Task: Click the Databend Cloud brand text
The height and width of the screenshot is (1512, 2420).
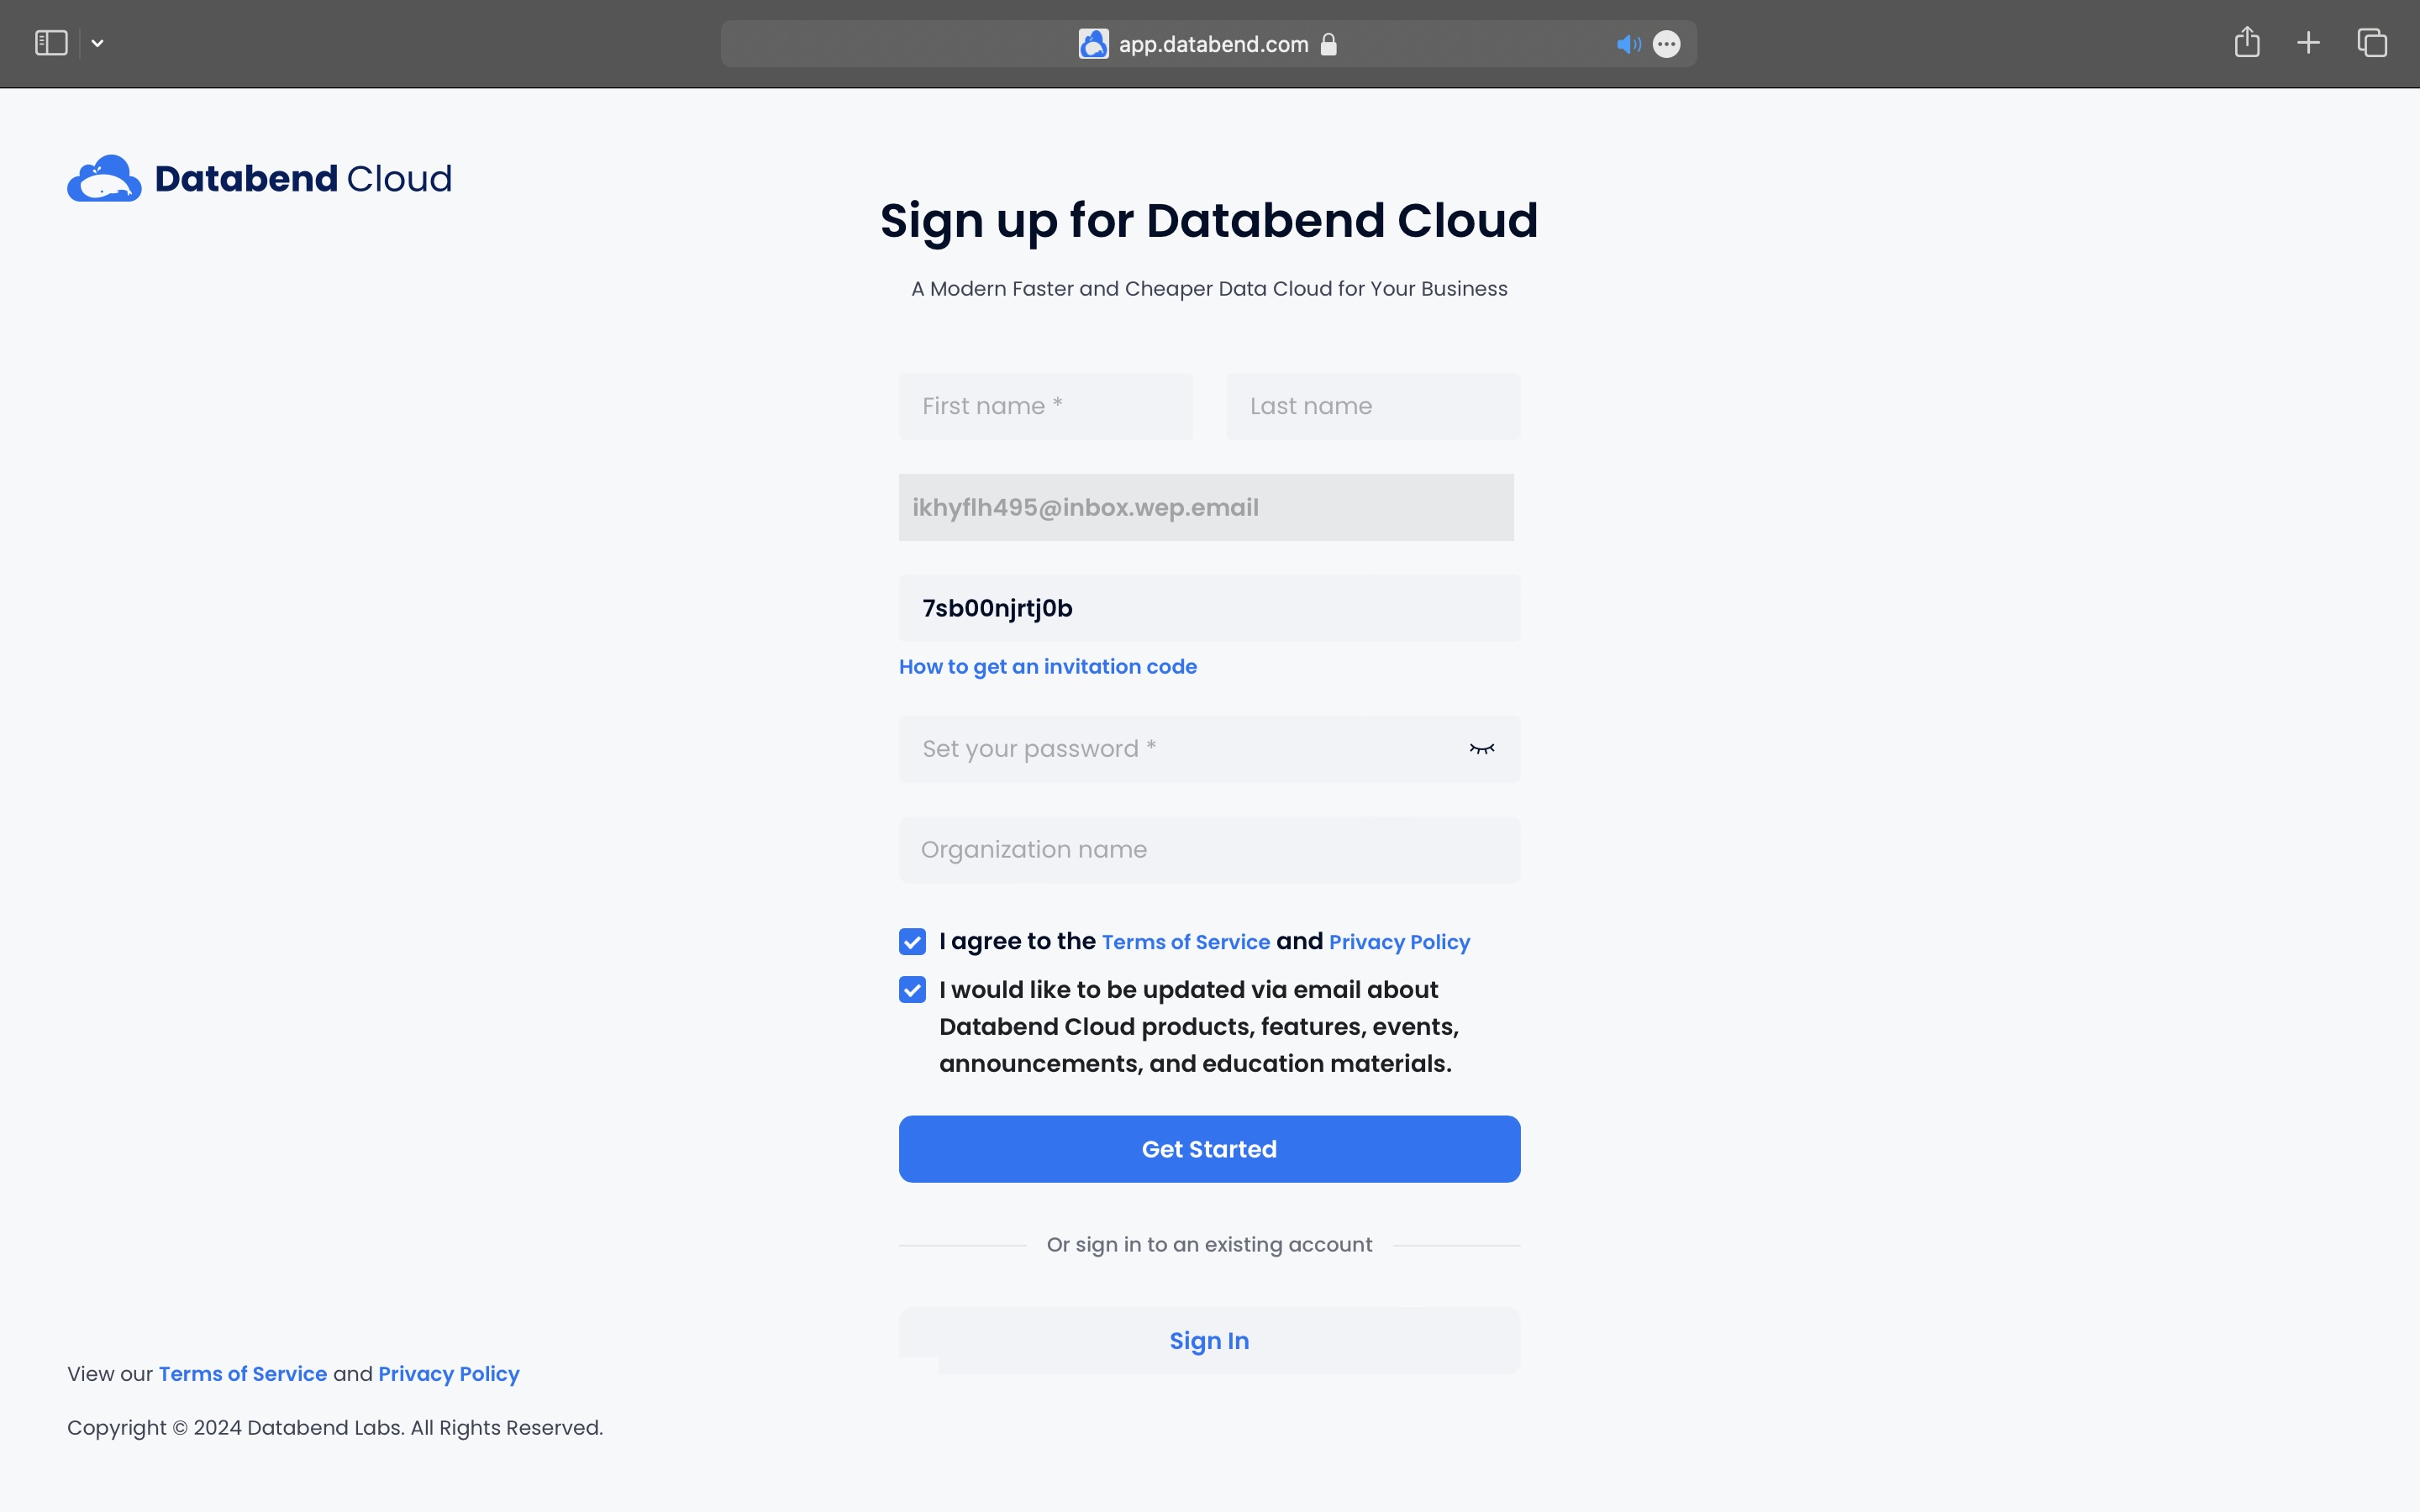Action: 303,178
